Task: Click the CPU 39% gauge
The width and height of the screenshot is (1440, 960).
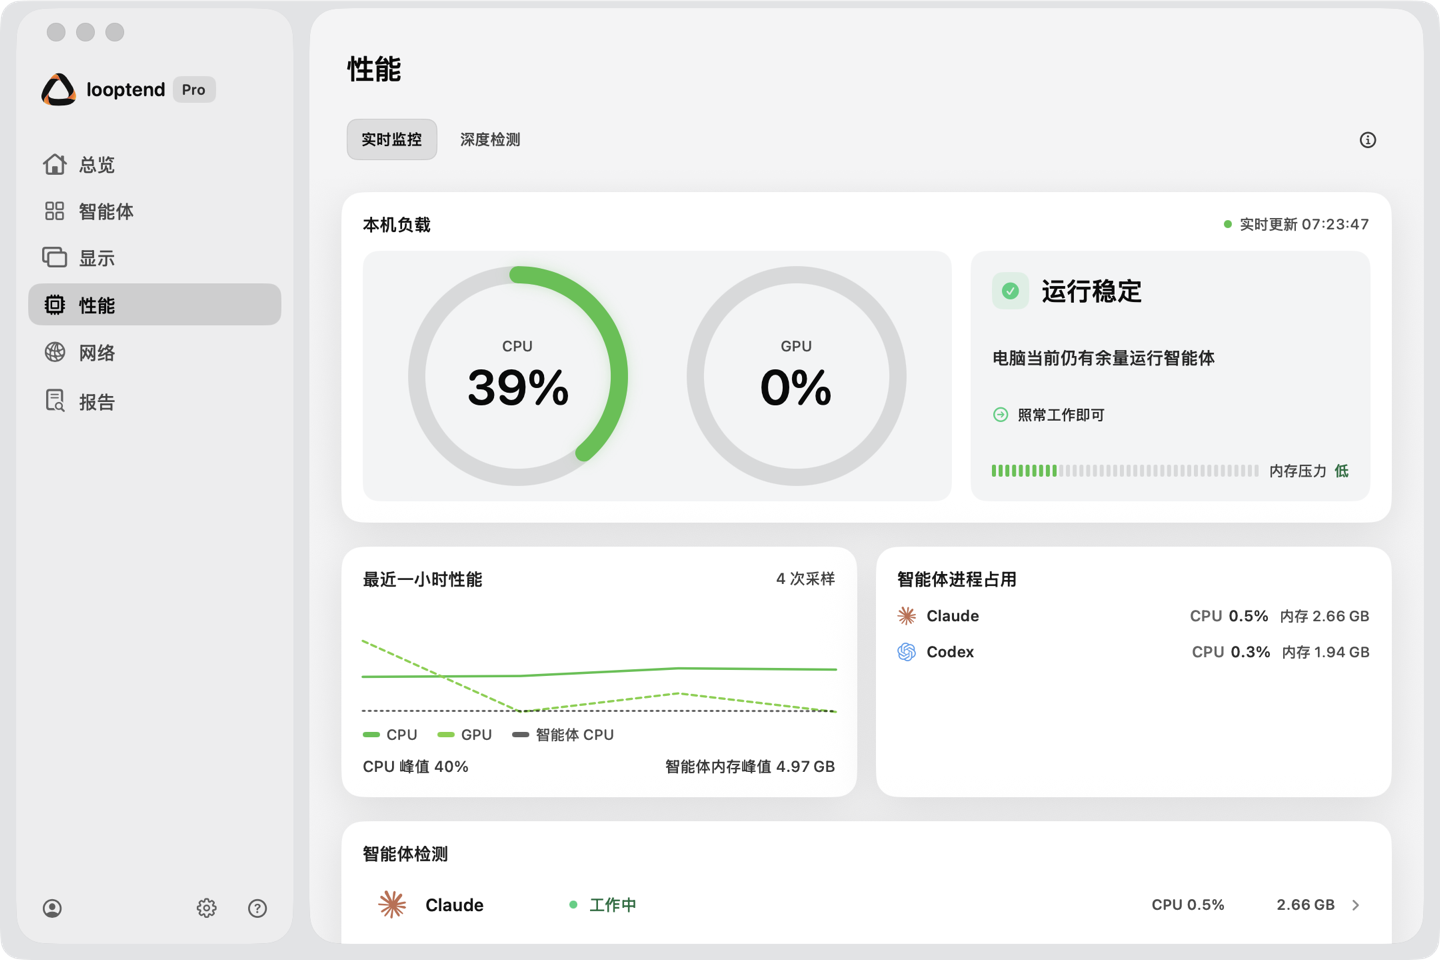Action: pyautogui.click(x=518, y=376)
